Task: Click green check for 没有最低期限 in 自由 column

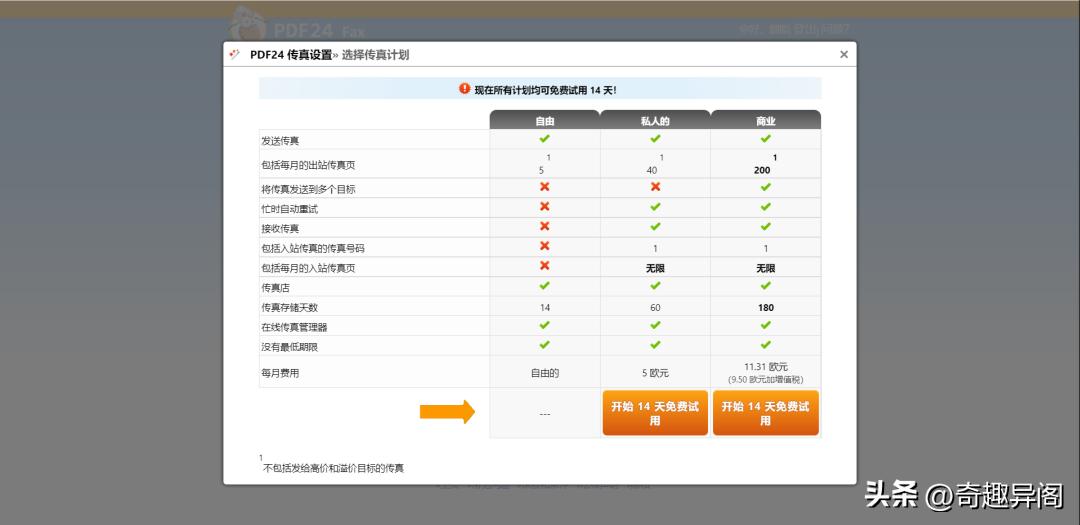Action: tap(545, 344)
